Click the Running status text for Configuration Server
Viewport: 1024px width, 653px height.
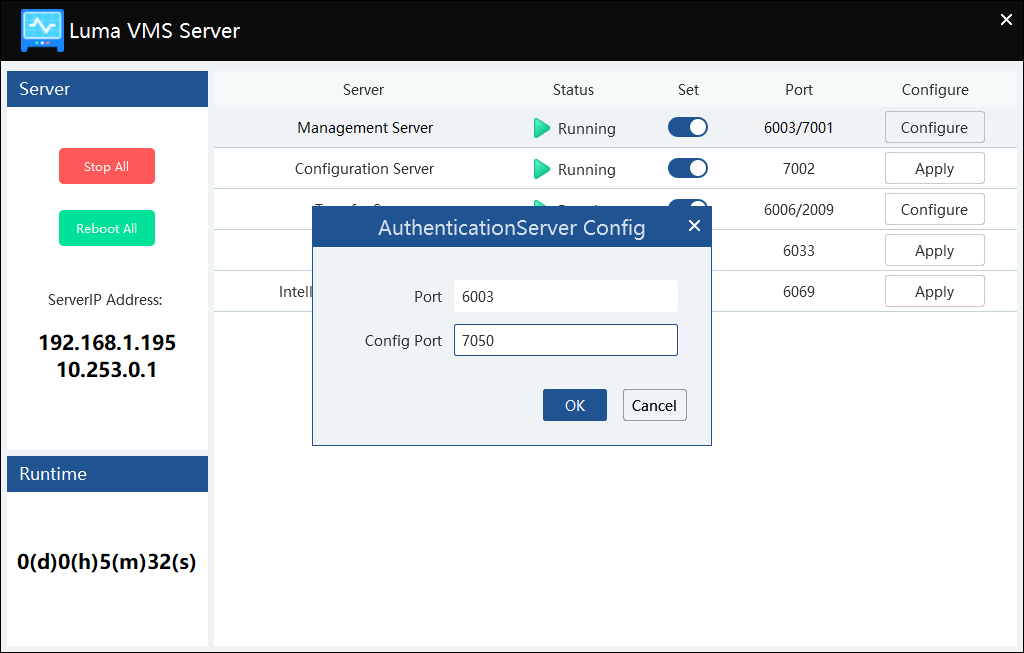(x=586, y=170)
